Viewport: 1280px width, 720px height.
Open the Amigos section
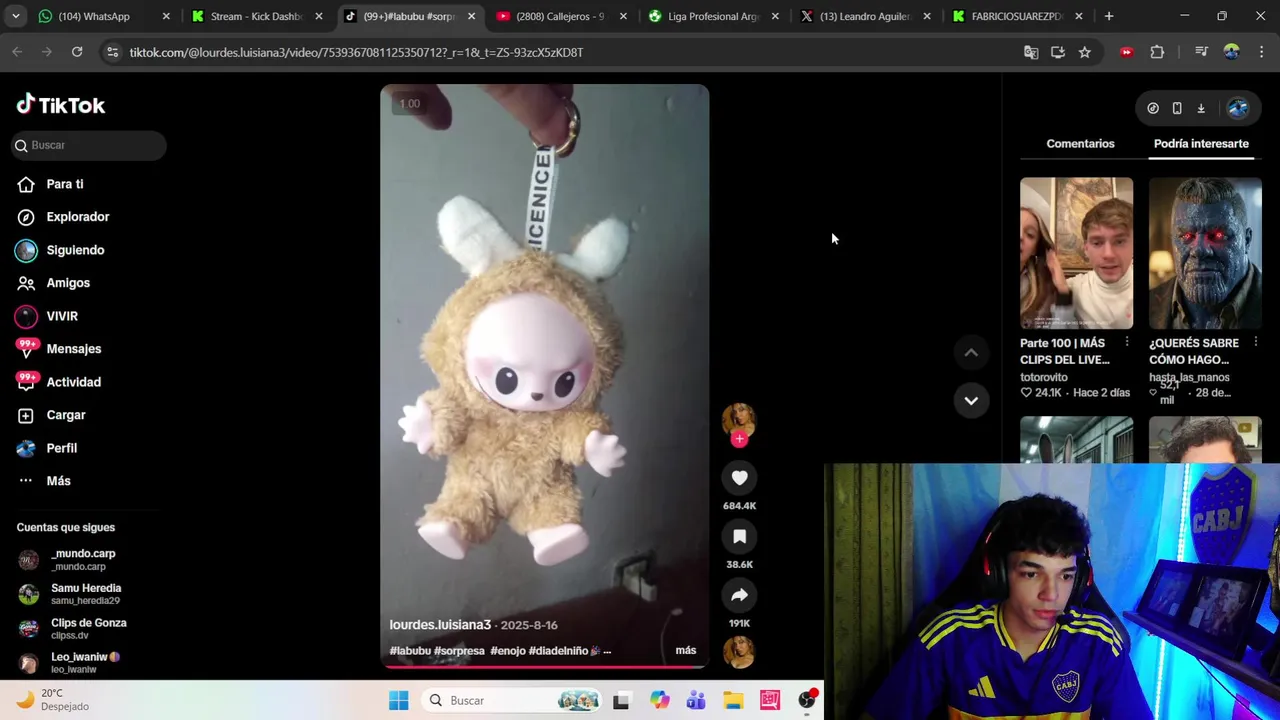click(67, 283)
